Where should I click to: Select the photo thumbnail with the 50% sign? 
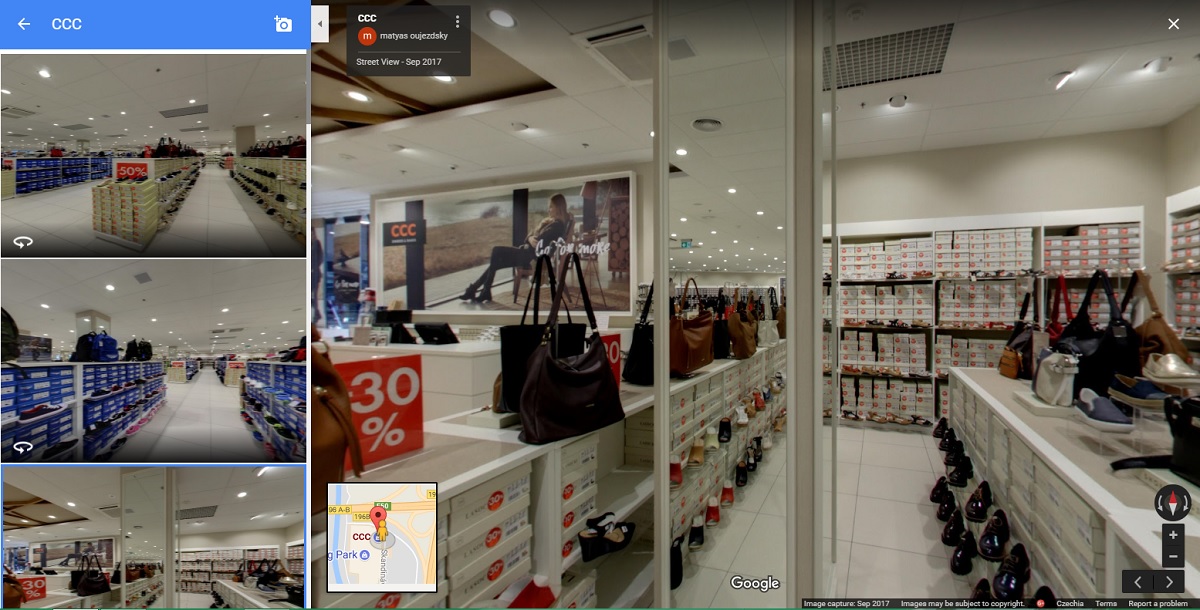(153, 155)
